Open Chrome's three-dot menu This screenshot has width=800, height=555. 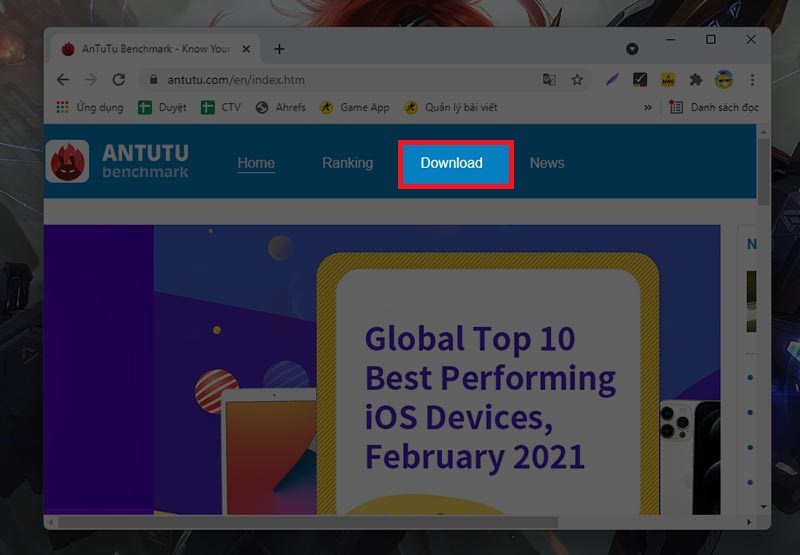pos(752,80)
